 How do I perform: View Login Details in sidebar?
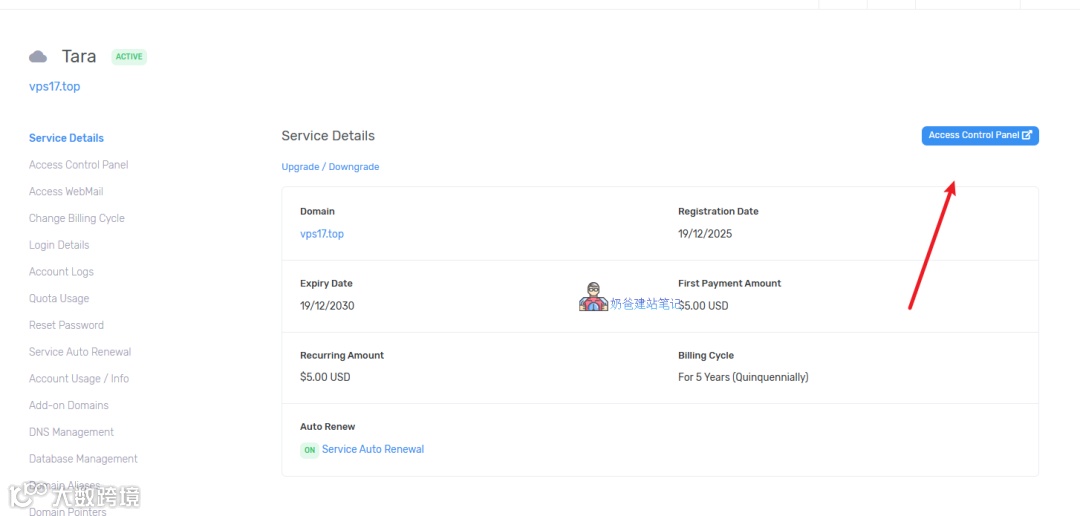[59, 245]
